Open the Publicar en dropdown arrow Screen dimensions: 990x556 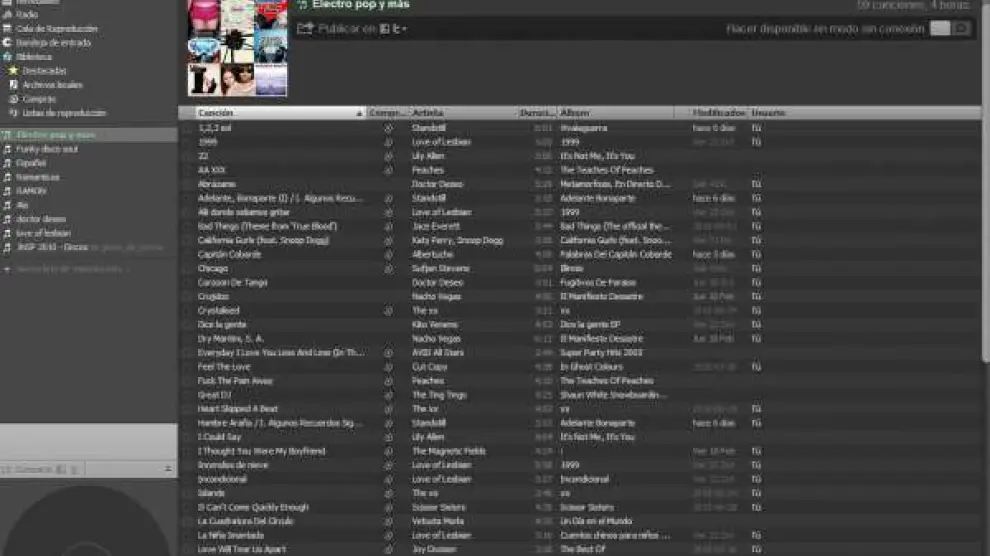click(404, 30)
